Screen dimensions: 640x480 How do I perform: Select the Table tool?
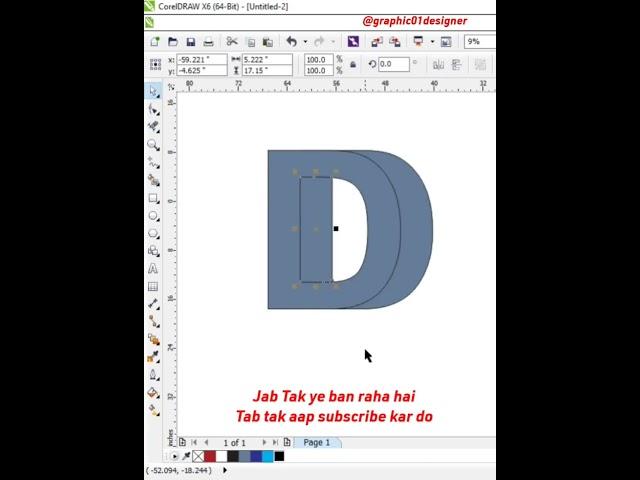[153, 287]
